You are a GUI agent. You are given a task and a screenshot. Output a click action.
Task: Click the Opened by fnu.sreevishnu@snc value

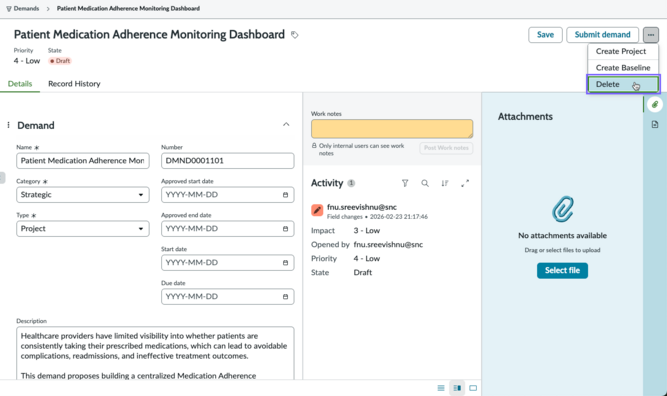click(x=388, y=245)
